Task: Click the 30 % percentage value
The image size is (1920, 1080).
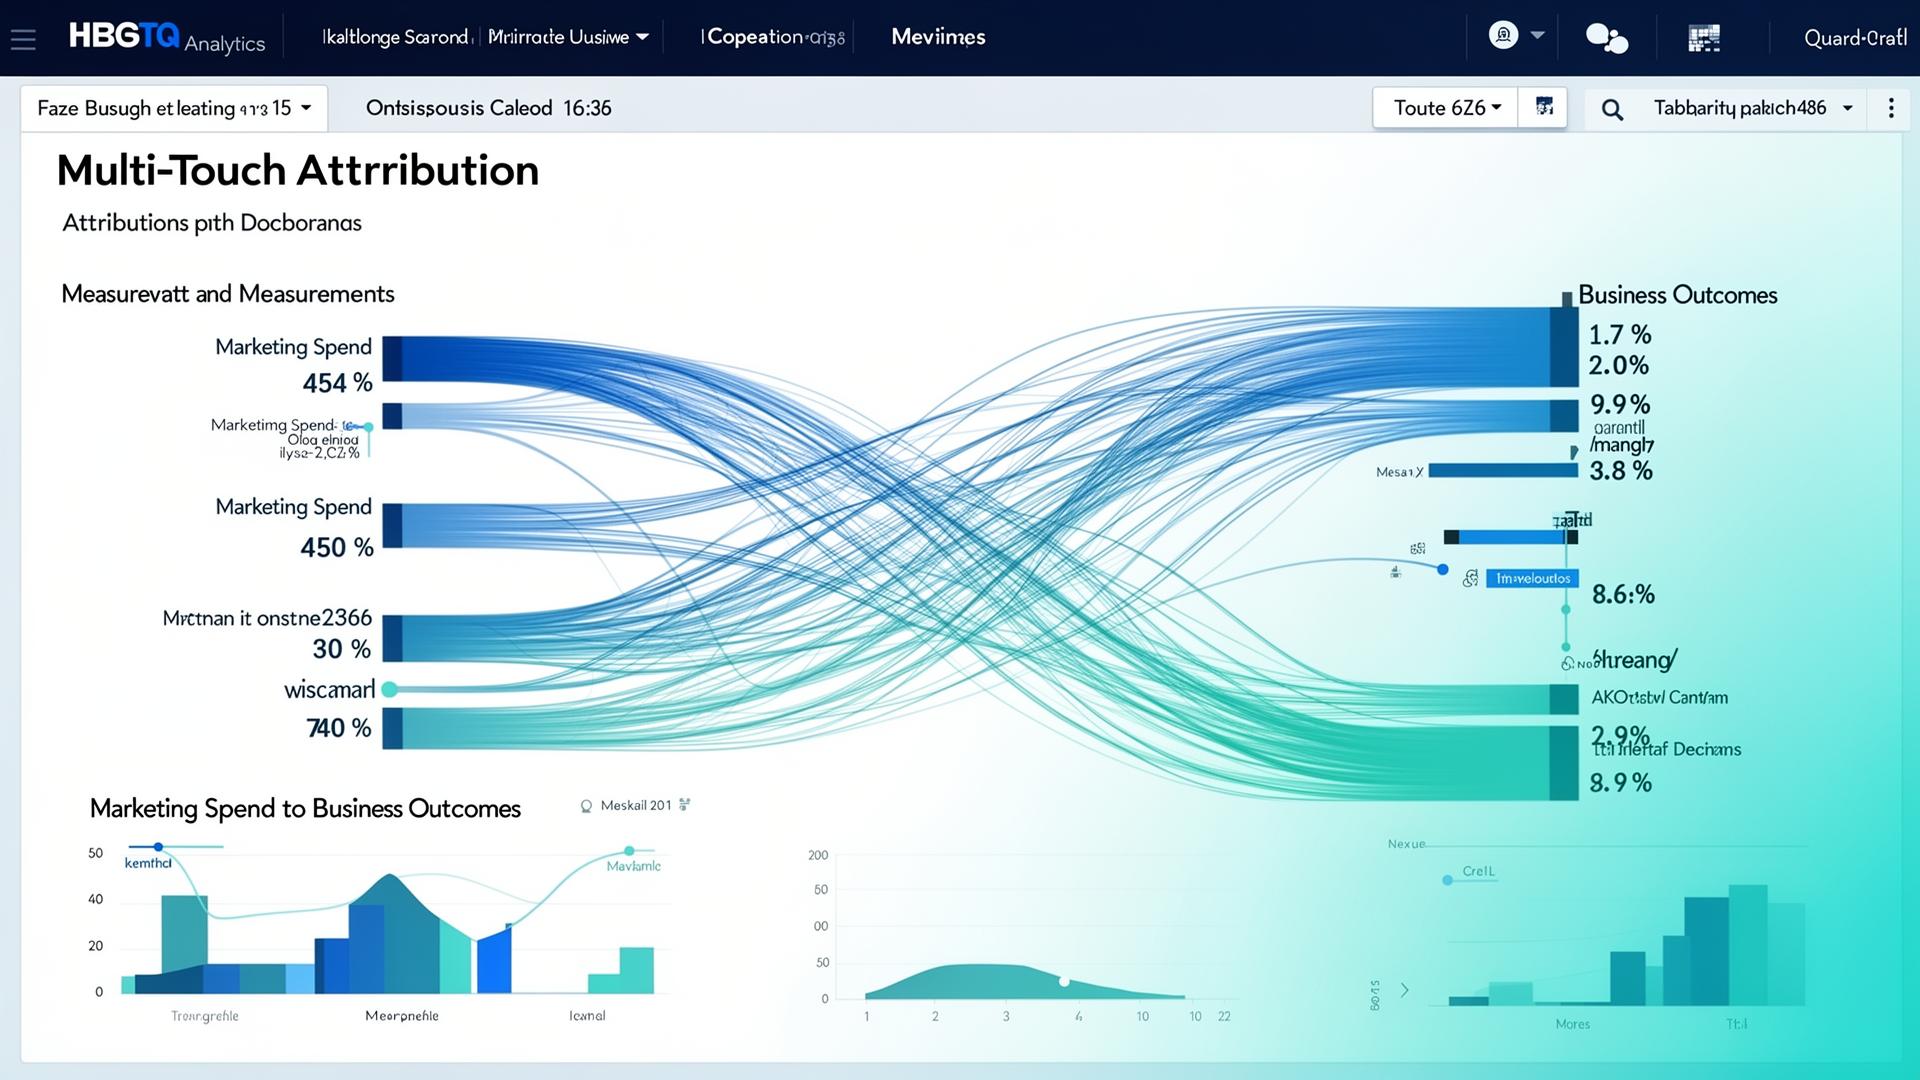Action: pyautogui.click(x=342, y=649)
